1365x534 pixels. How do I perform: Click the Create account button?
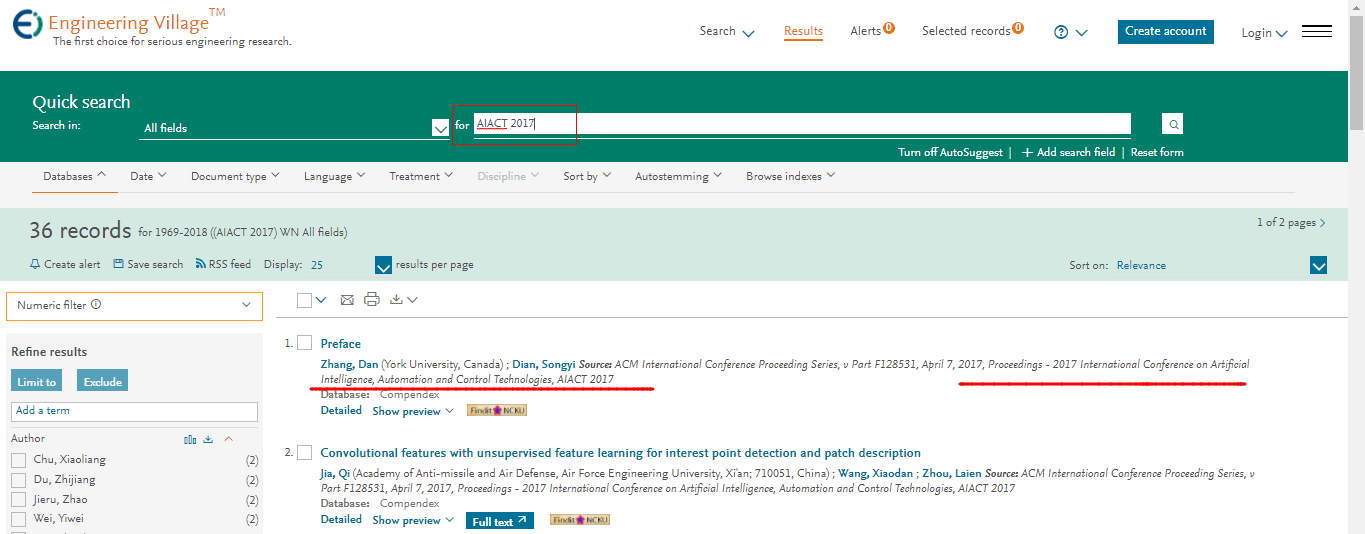(x=1165, y=31)
